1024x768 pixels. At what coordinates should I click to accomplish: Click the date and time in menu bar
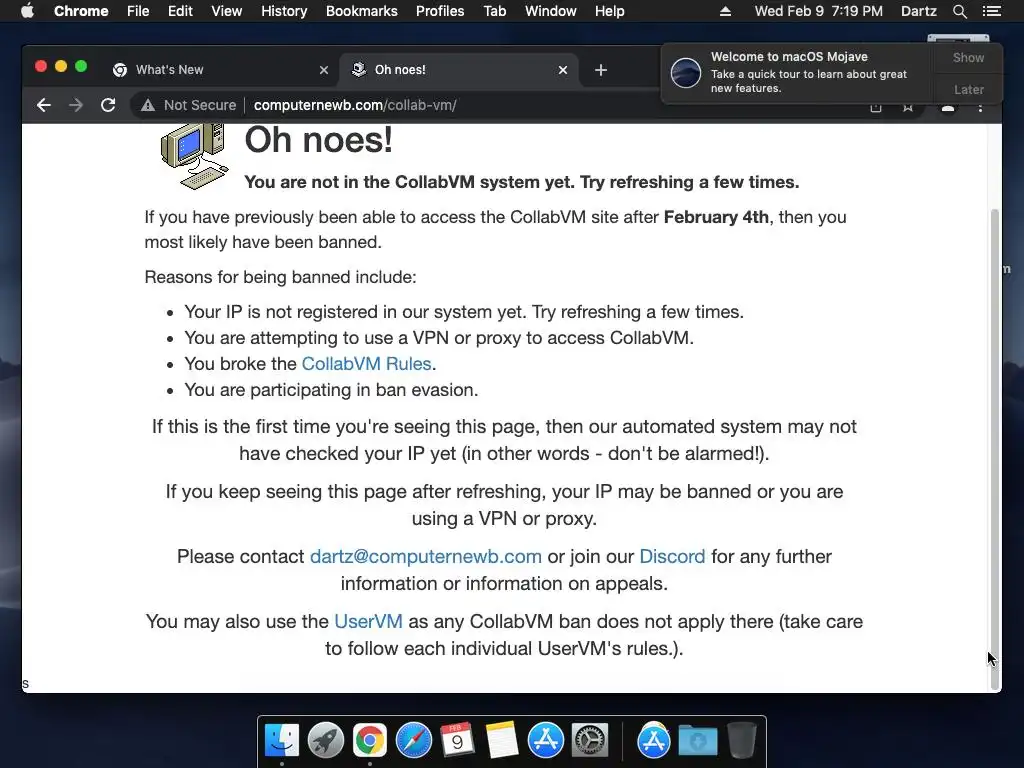(818, 11)
